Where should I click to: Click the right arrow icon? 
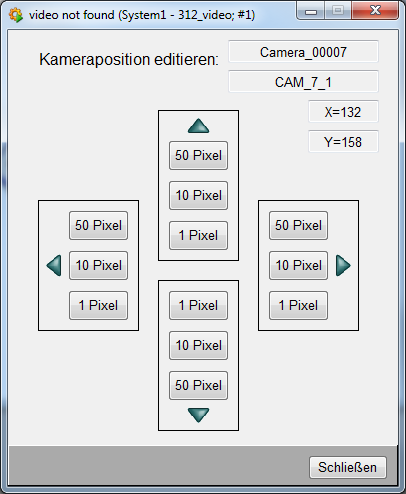[x=343, y=266]
